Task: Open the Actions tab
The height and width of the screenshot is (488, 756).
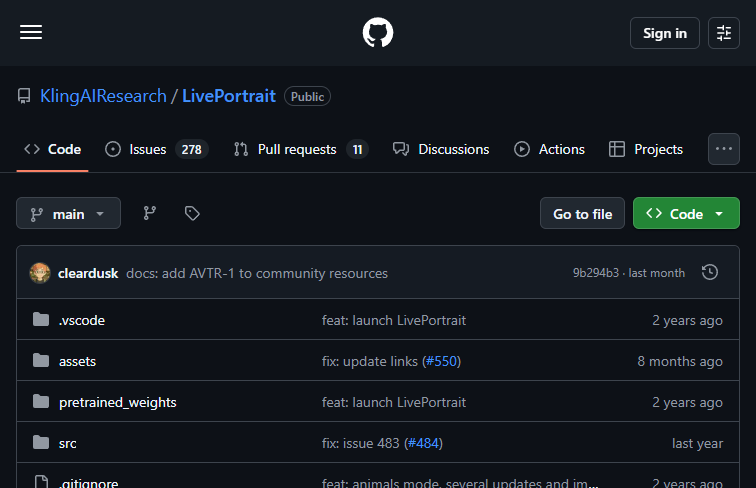Action: point(549,149)
